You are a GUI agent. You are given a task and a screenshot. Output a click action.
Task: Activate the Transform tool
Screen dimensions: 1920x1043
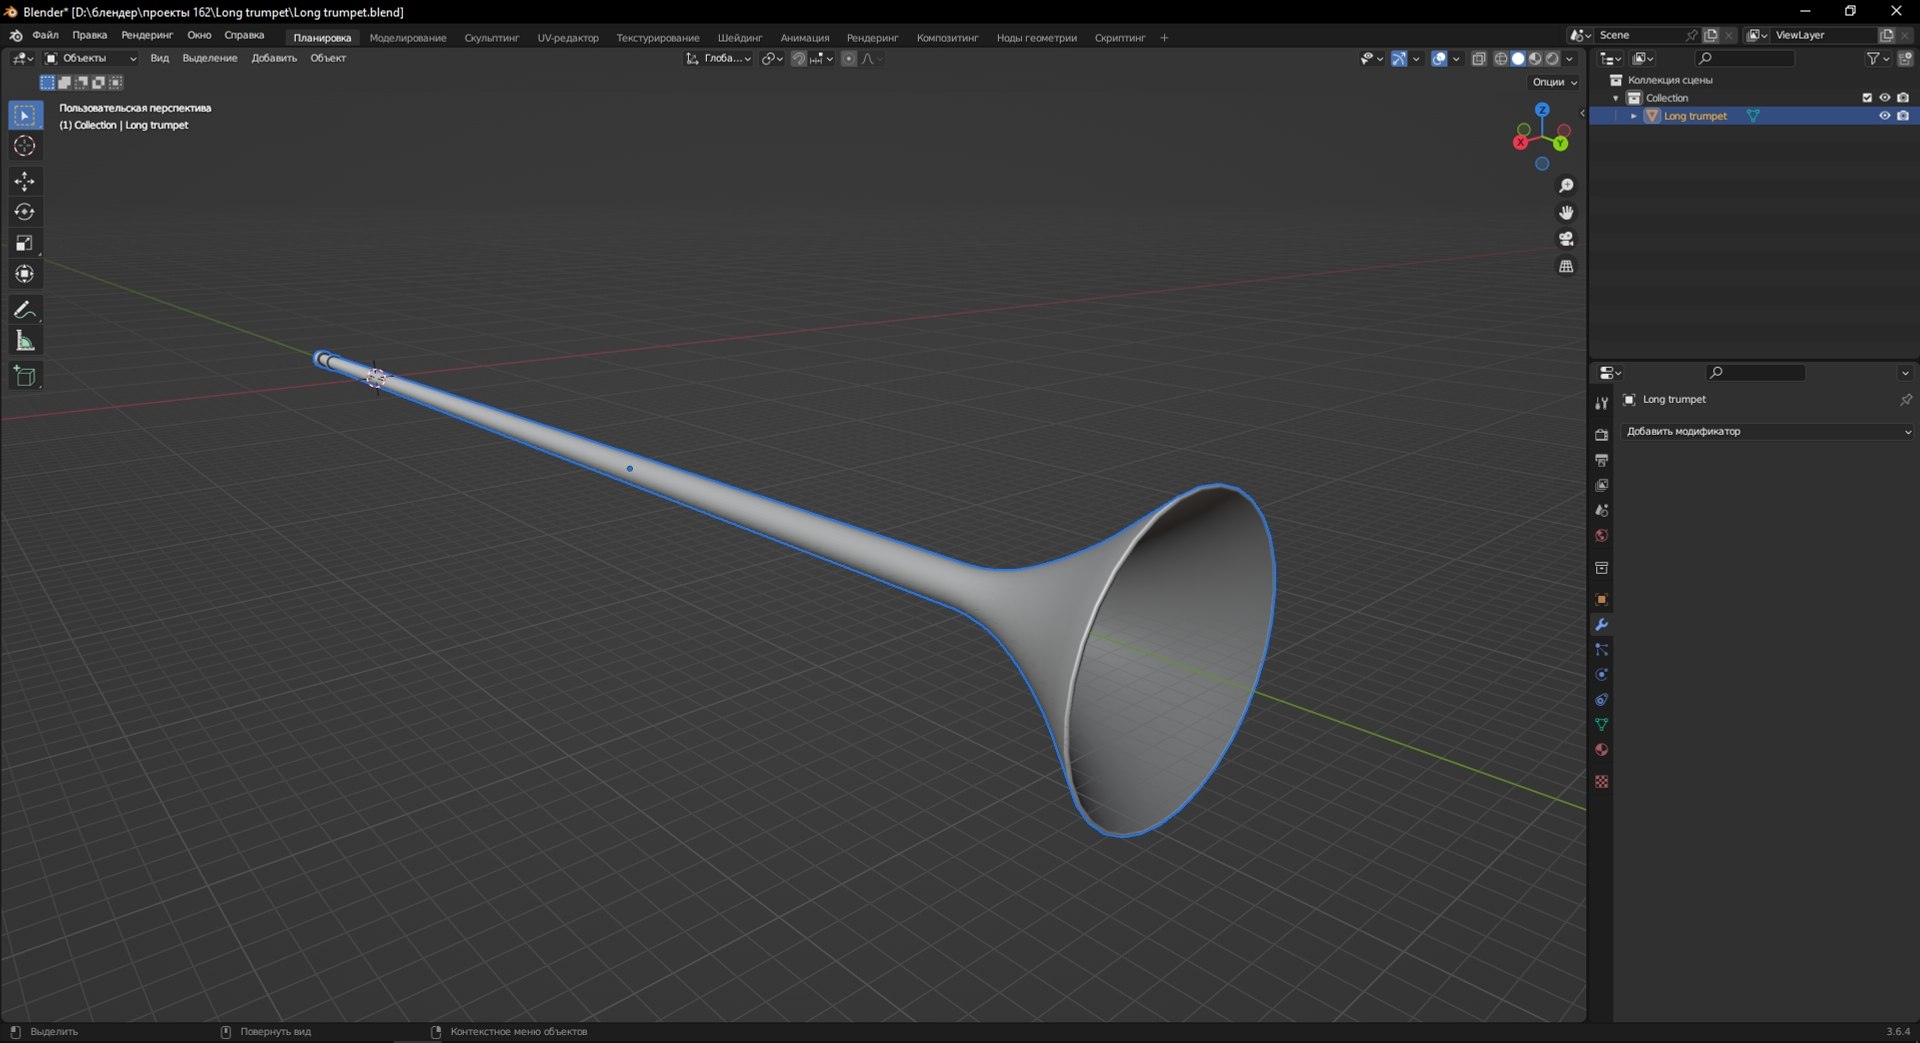coord(25,274)
